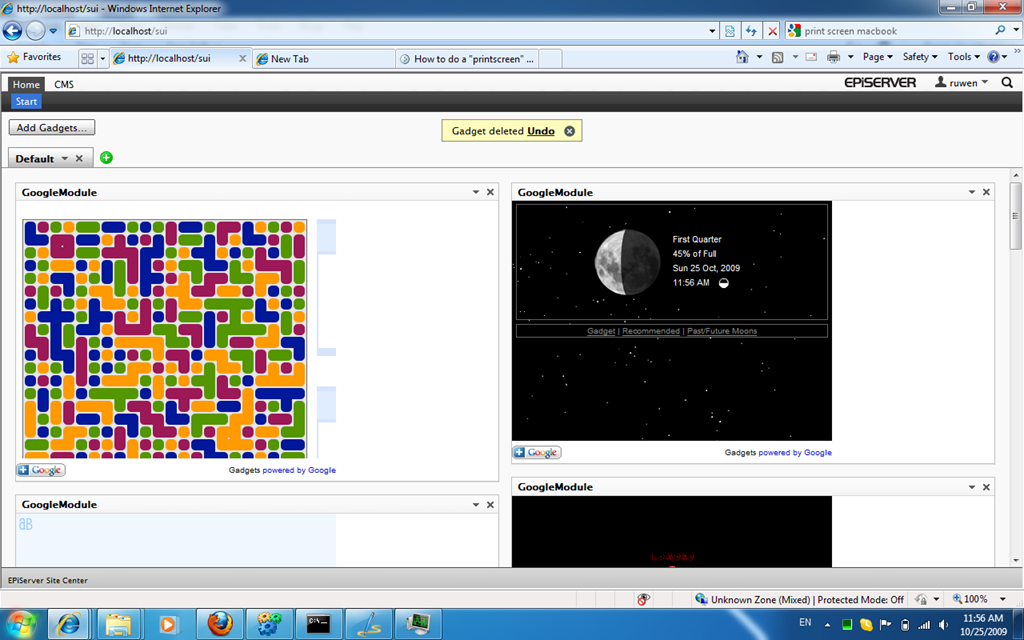Screen dimensions: 1024x640
Task: Dismiss the Gadget deleted notification
Action: coord(569,131)
